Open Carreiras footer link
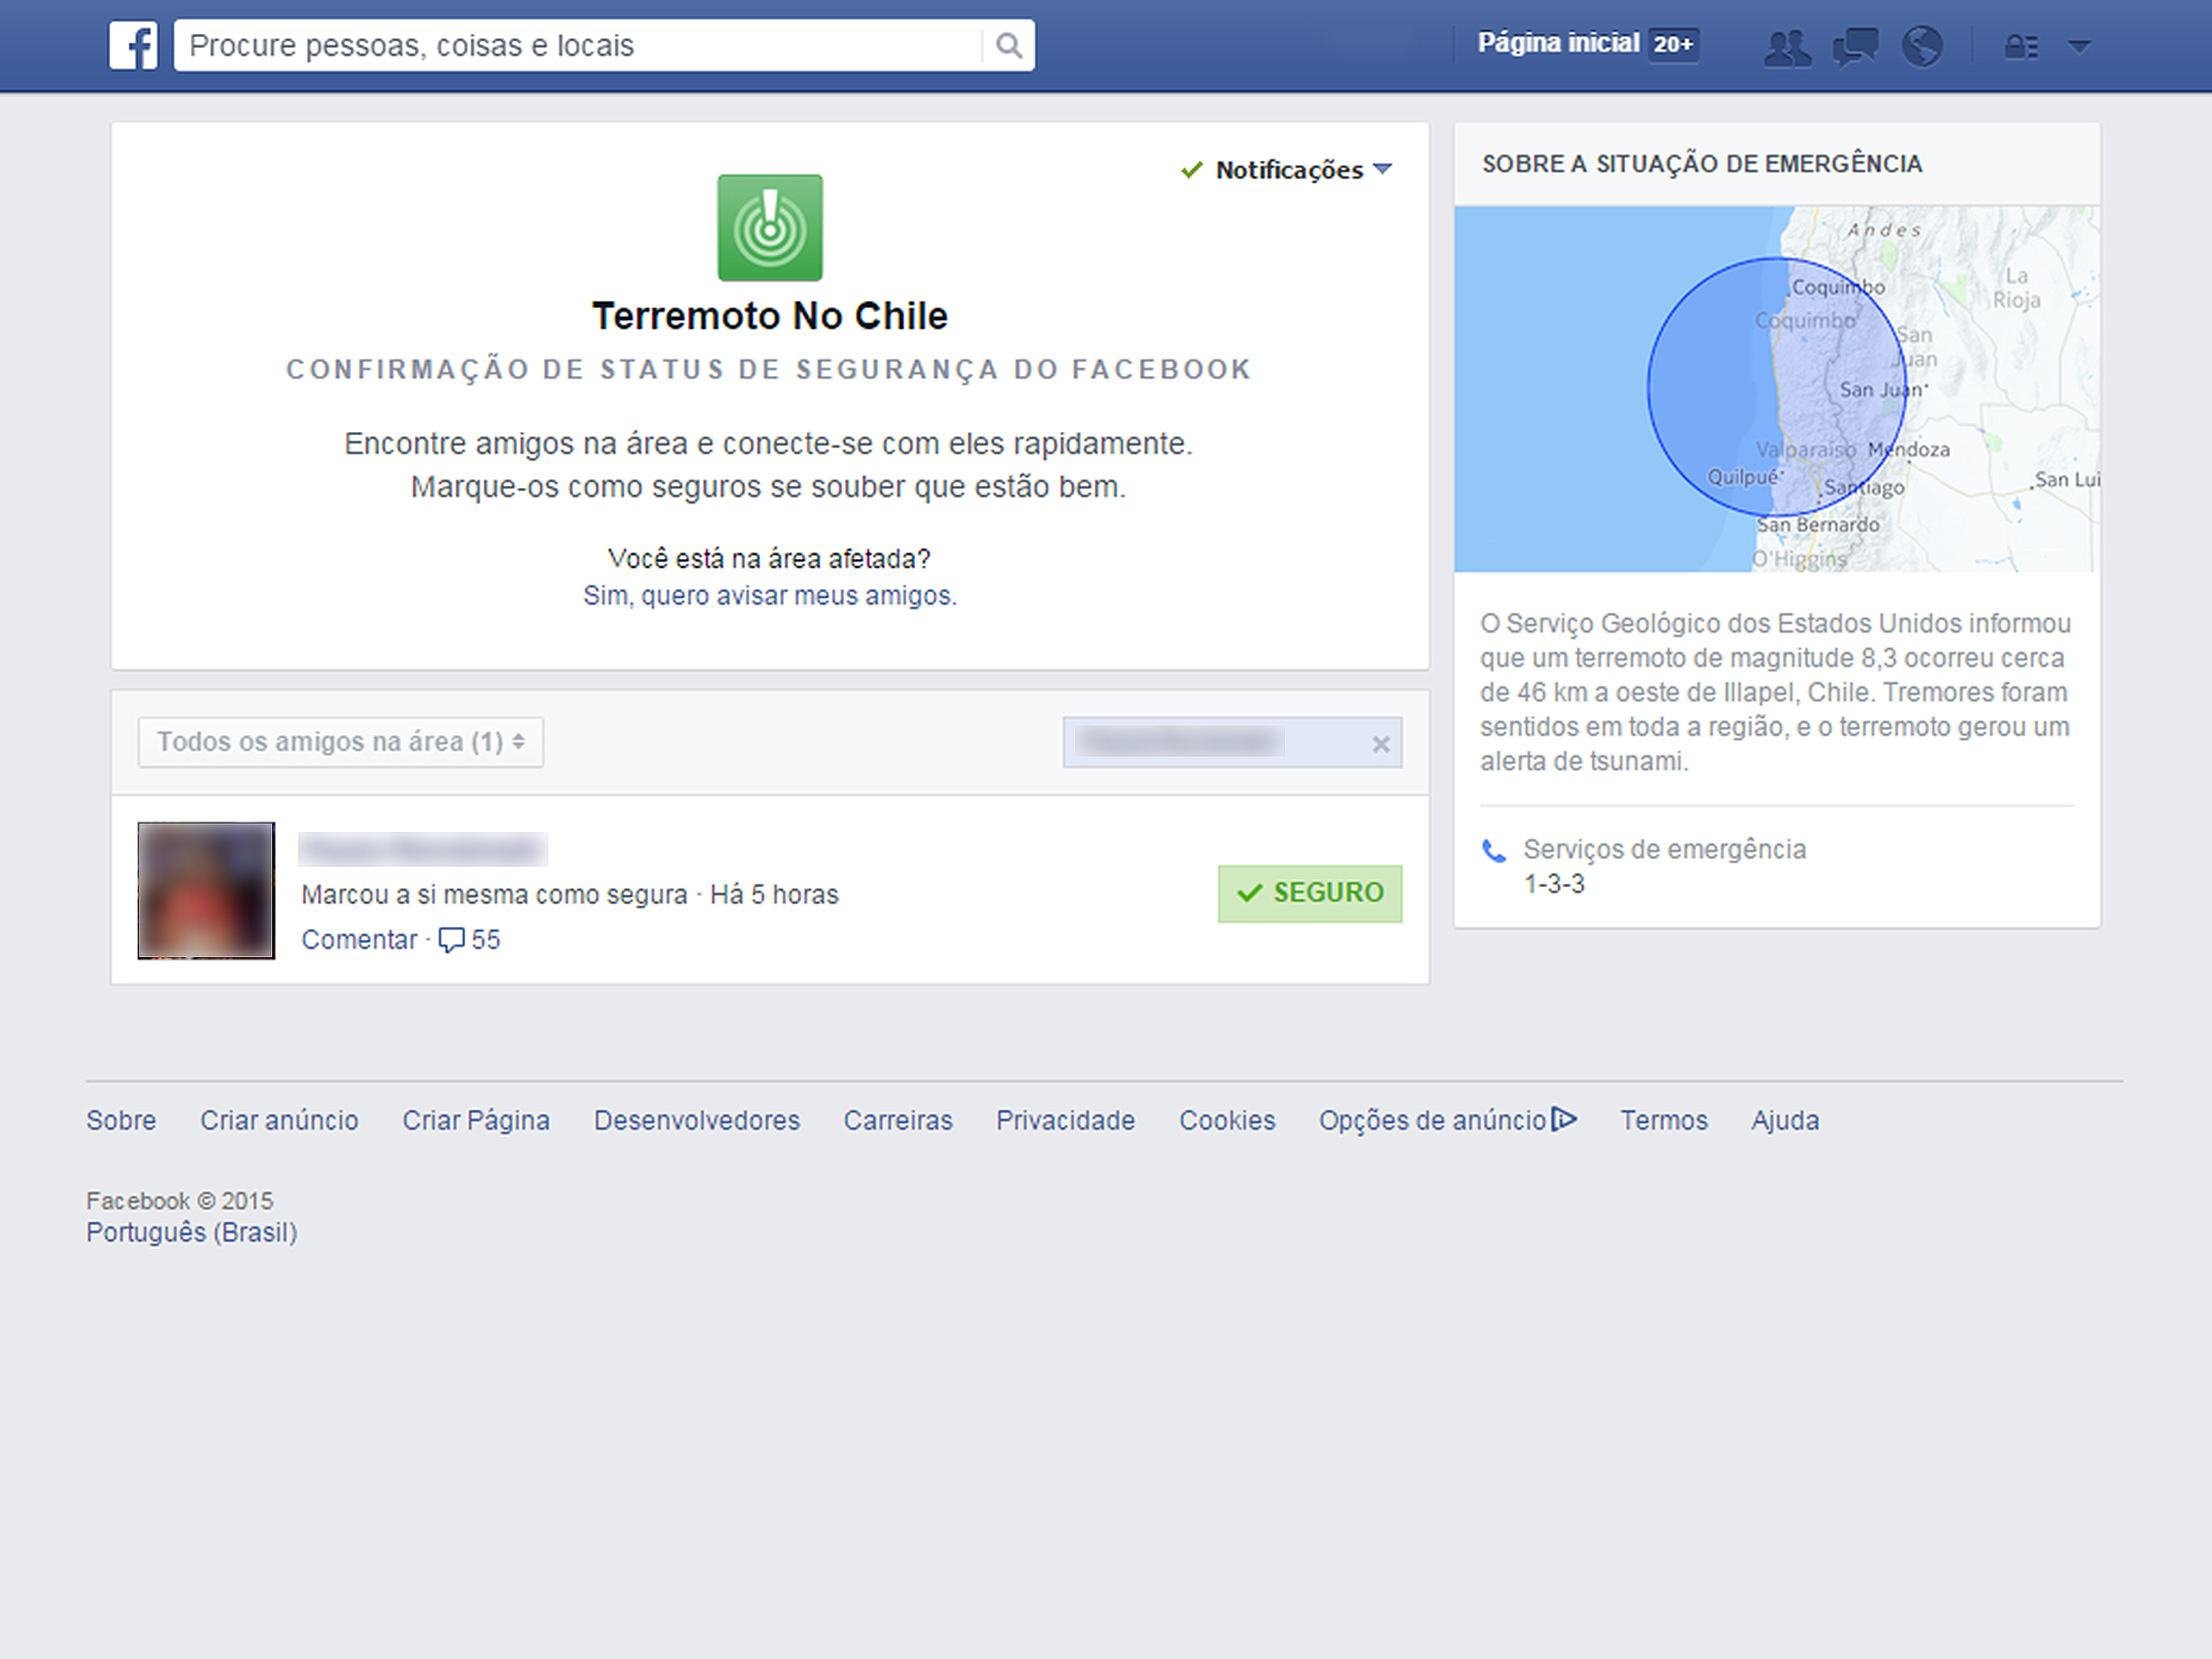This screenshot has height=1659, width=2212. (x=898, y=1120)
